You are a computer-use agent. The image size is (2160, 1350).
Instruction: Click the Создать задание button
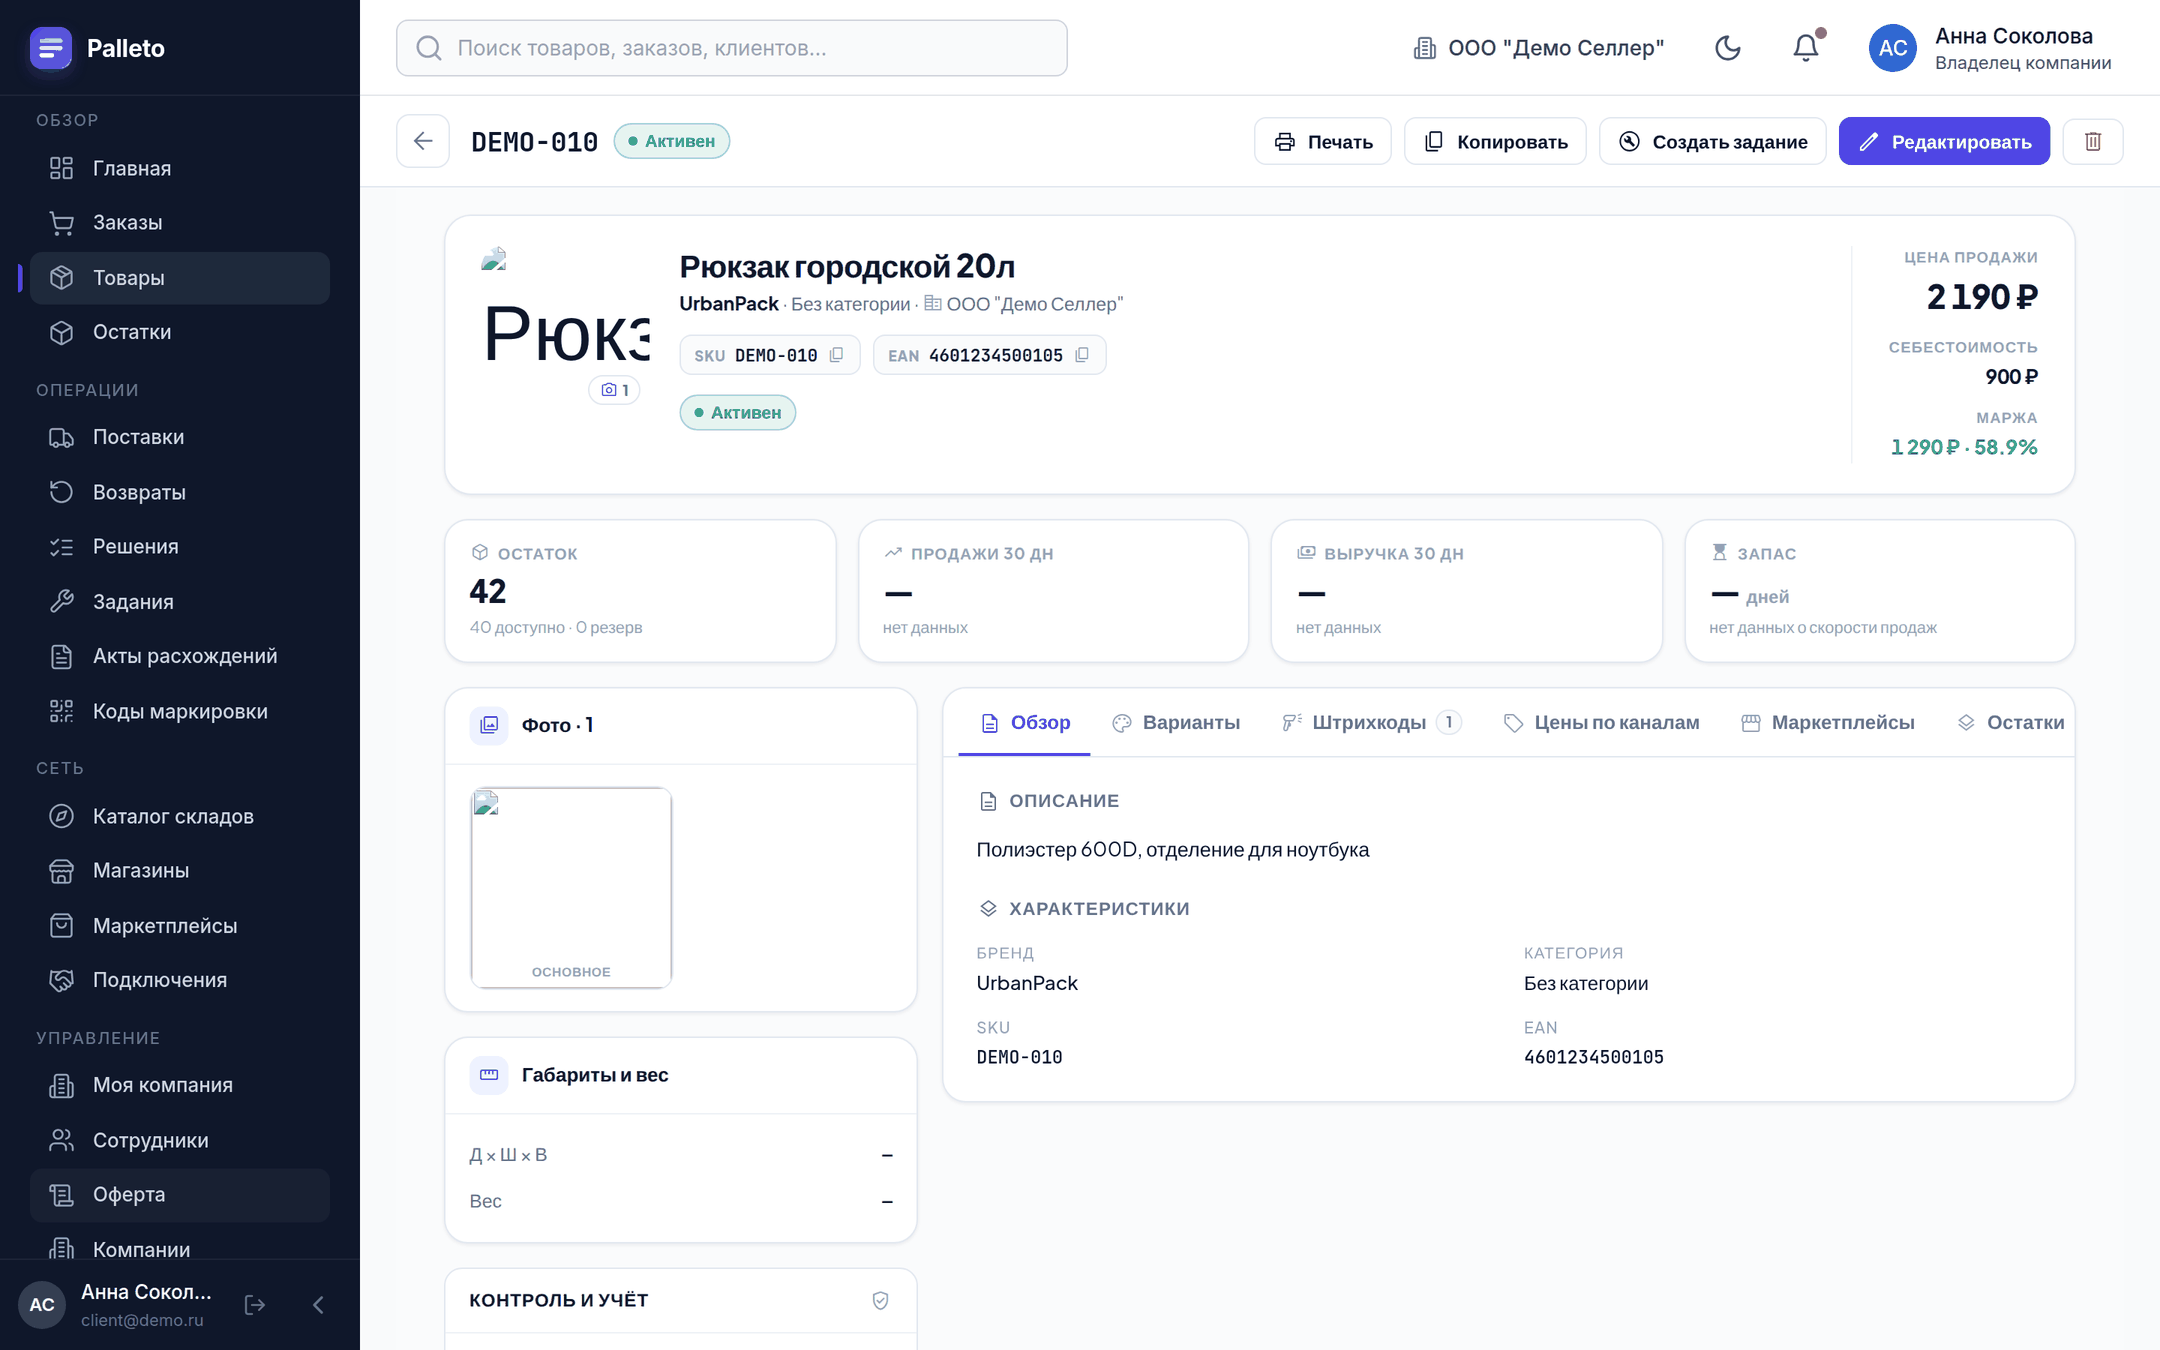click(1712, 141)
